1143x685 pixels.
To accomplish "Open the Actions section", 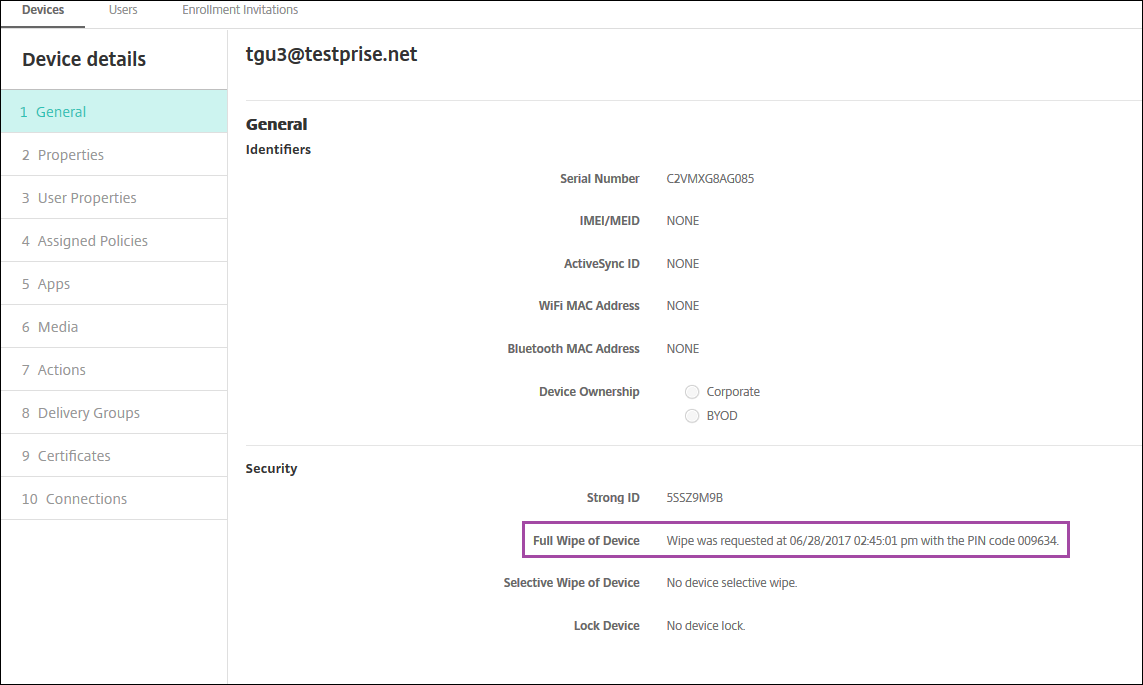I will [x=61, y=370].
